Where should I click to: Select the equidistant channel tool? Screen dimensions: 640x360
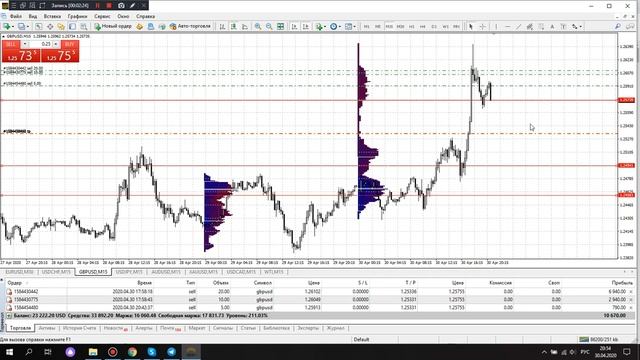pos(530,26)
